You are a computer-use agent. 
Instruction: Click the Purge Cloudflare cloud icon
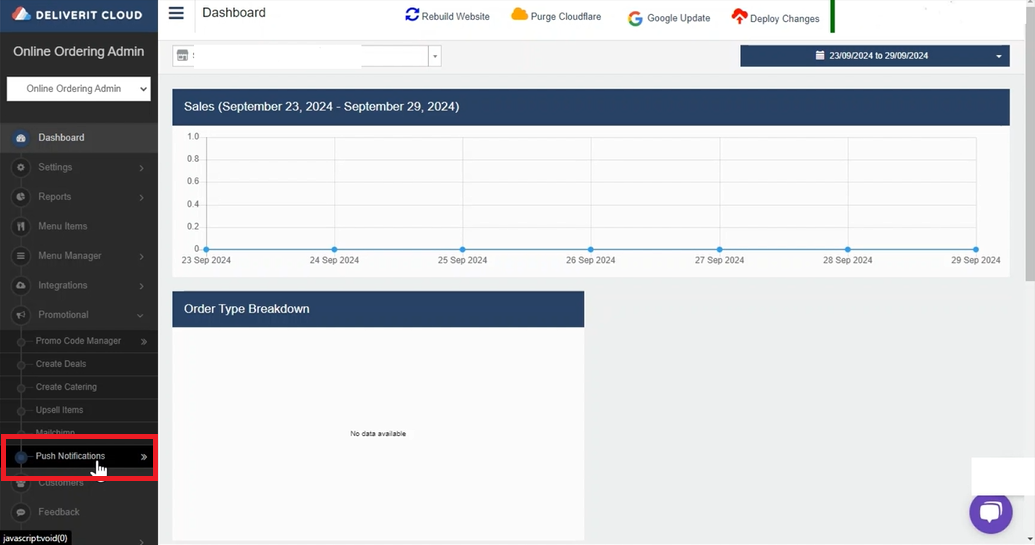pos(519,14)
